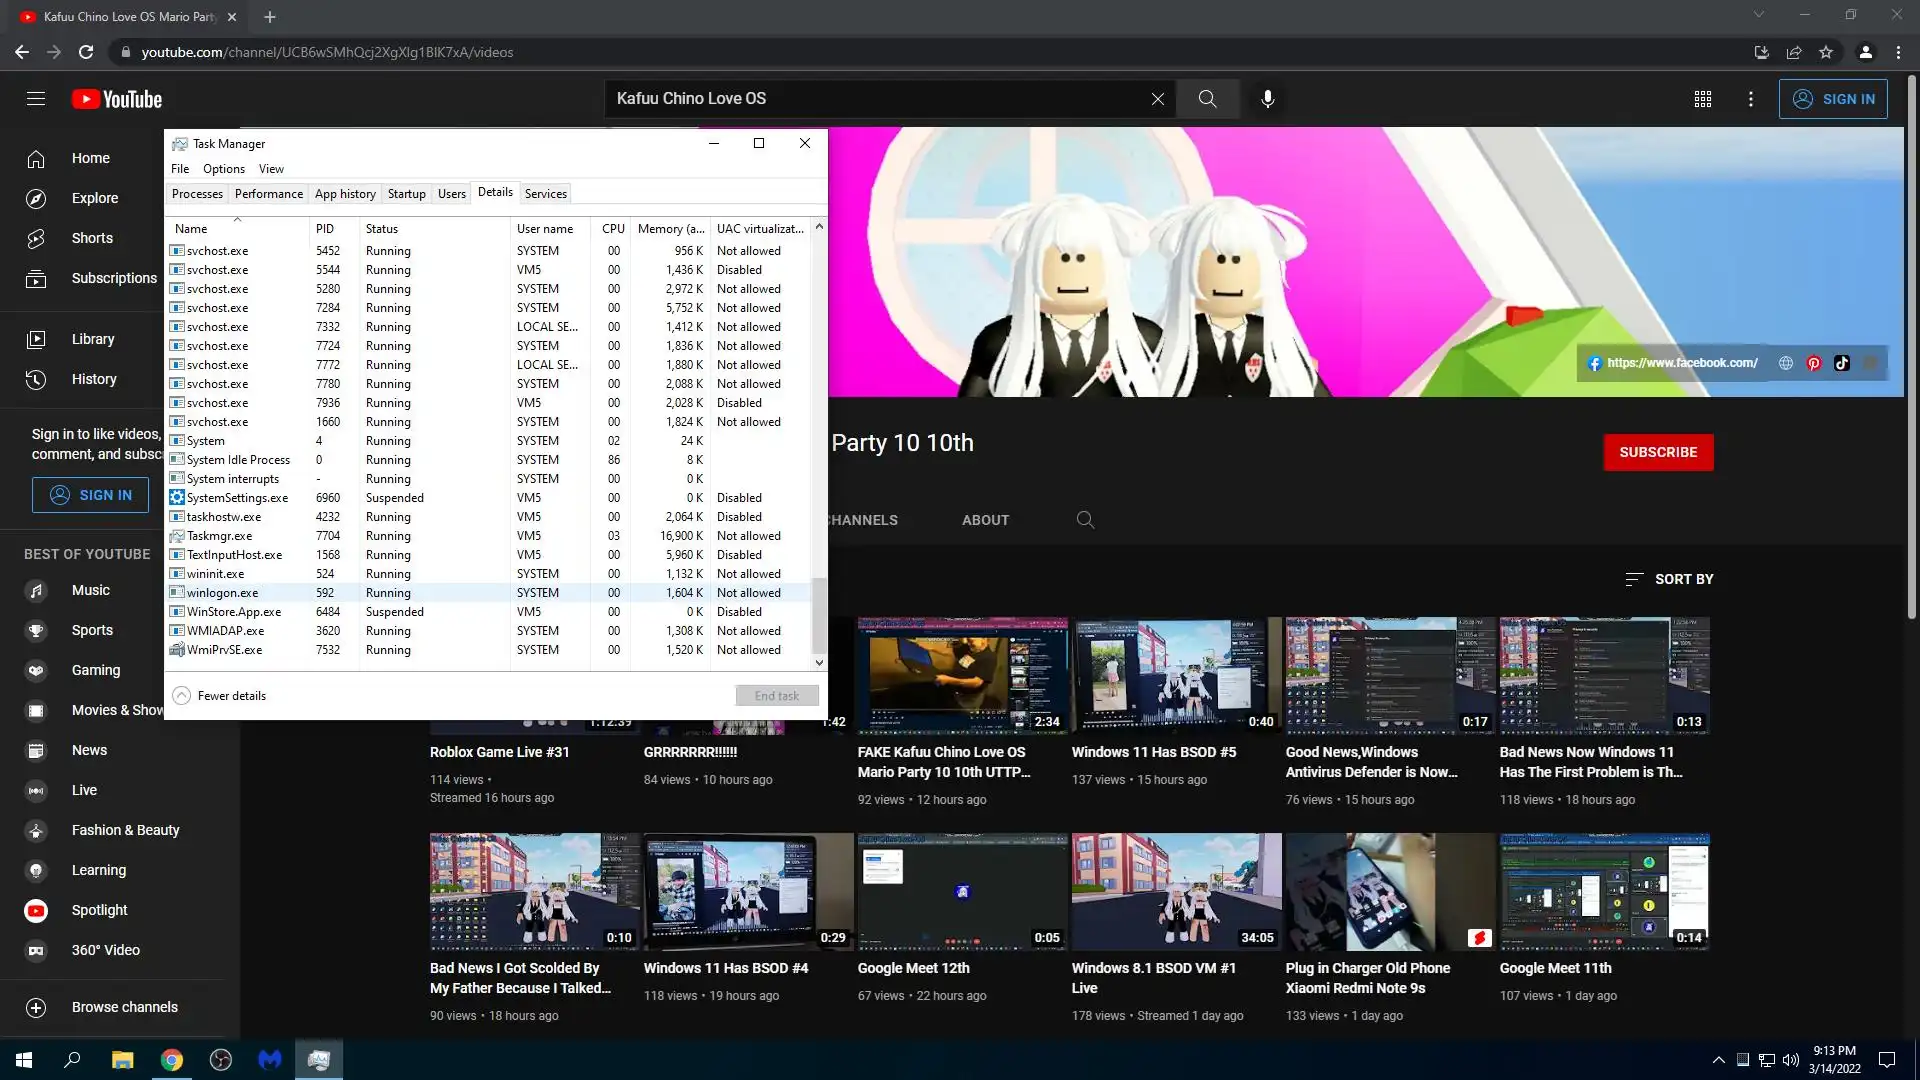This screenshot has height=1080, width=1920.
Task: Click the channel search magnifier icon
Action: pyautogui.click(x=1085, y=520)
